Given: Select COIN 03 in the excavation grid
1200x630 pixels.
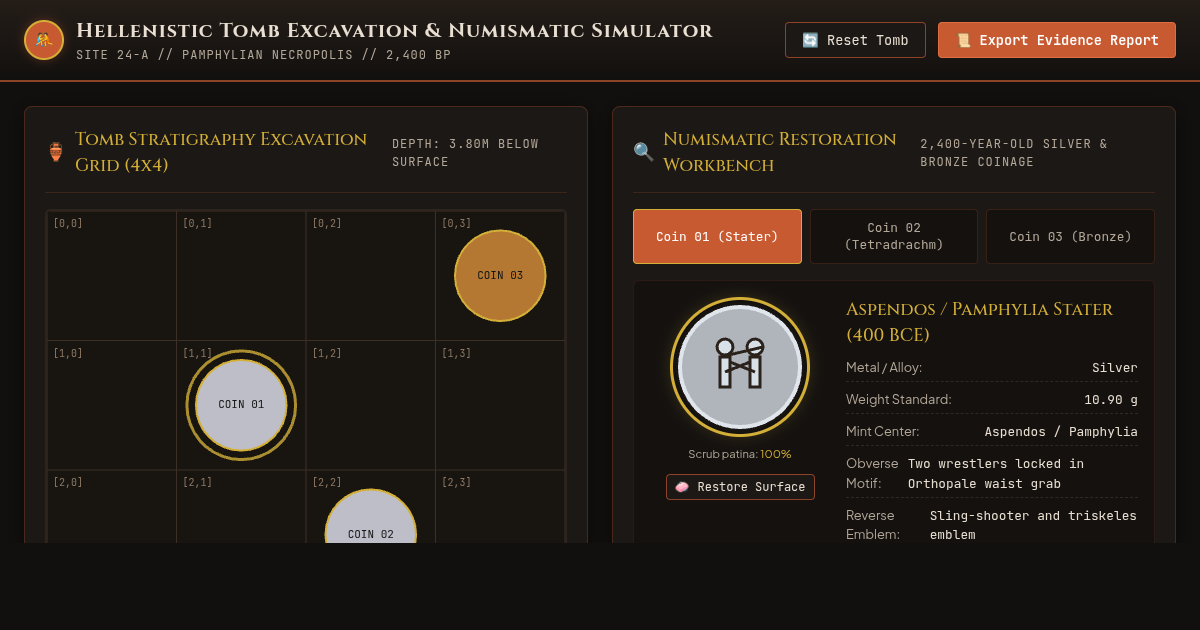Looking at the screenshot, I should tap(500, 276).
